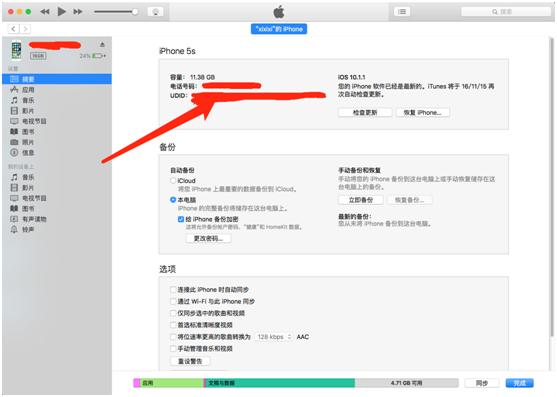Enable 首选标准清晰度视频 checkbox
Image resolution: width=557 pixels, height=397 pixels.
pos(173,325)
